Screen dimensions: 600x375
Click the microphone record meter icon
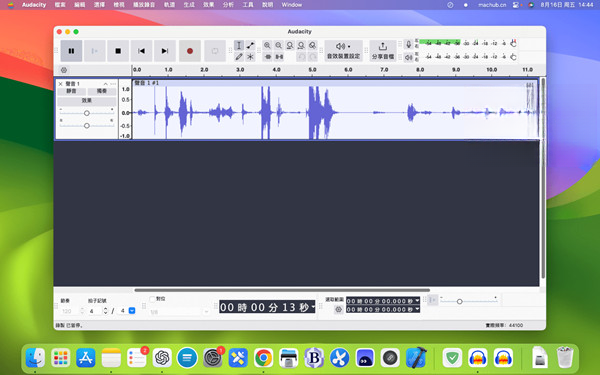click(x=408, y=44)
